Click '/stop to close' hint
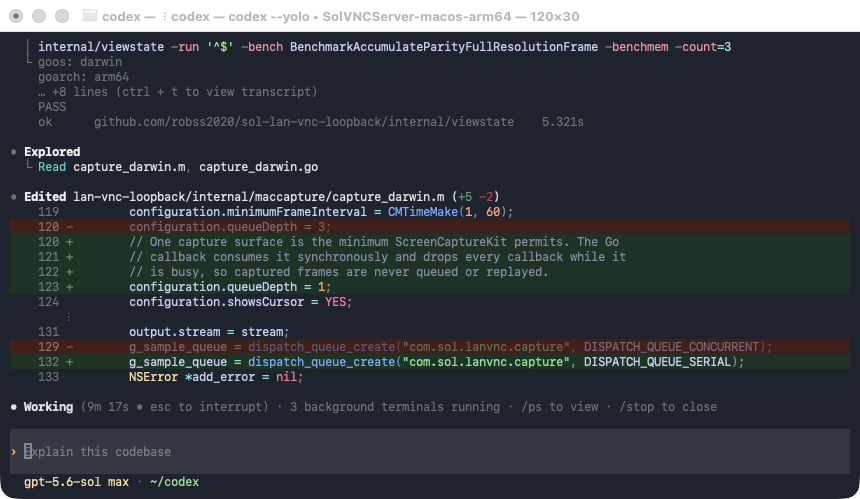860x499 pixels. [668, 407]
